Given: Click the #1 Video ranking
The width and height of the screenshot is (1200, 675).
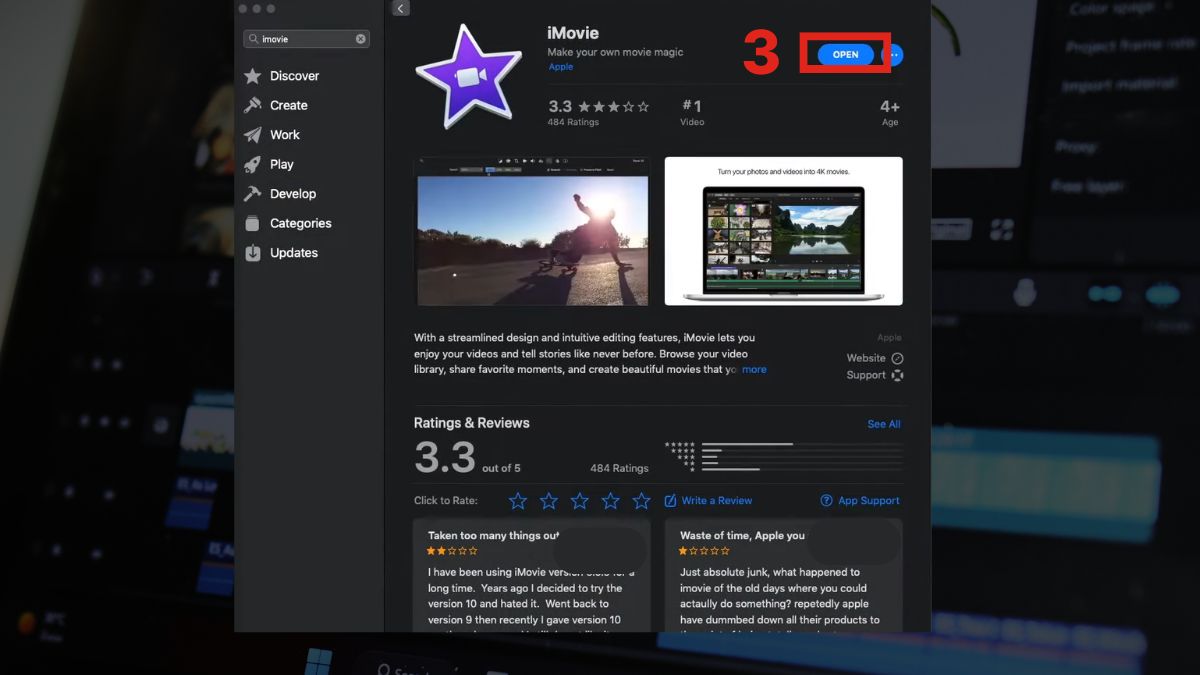Looking at the screenshot, I should [x=692, y=112].
